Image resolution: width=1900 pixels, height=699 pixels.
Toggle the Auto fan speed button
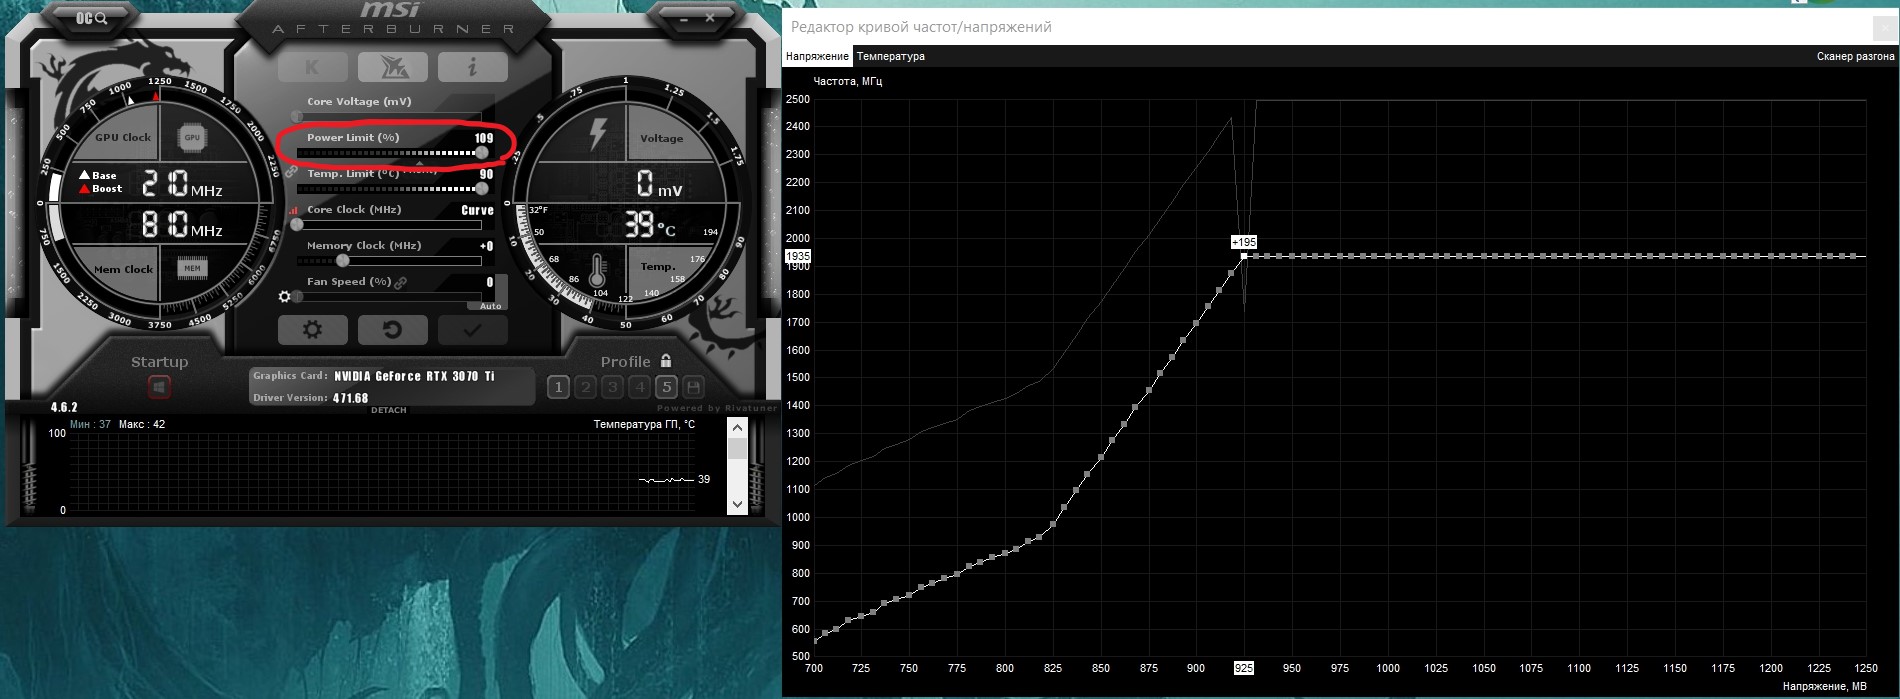[490, 306]
